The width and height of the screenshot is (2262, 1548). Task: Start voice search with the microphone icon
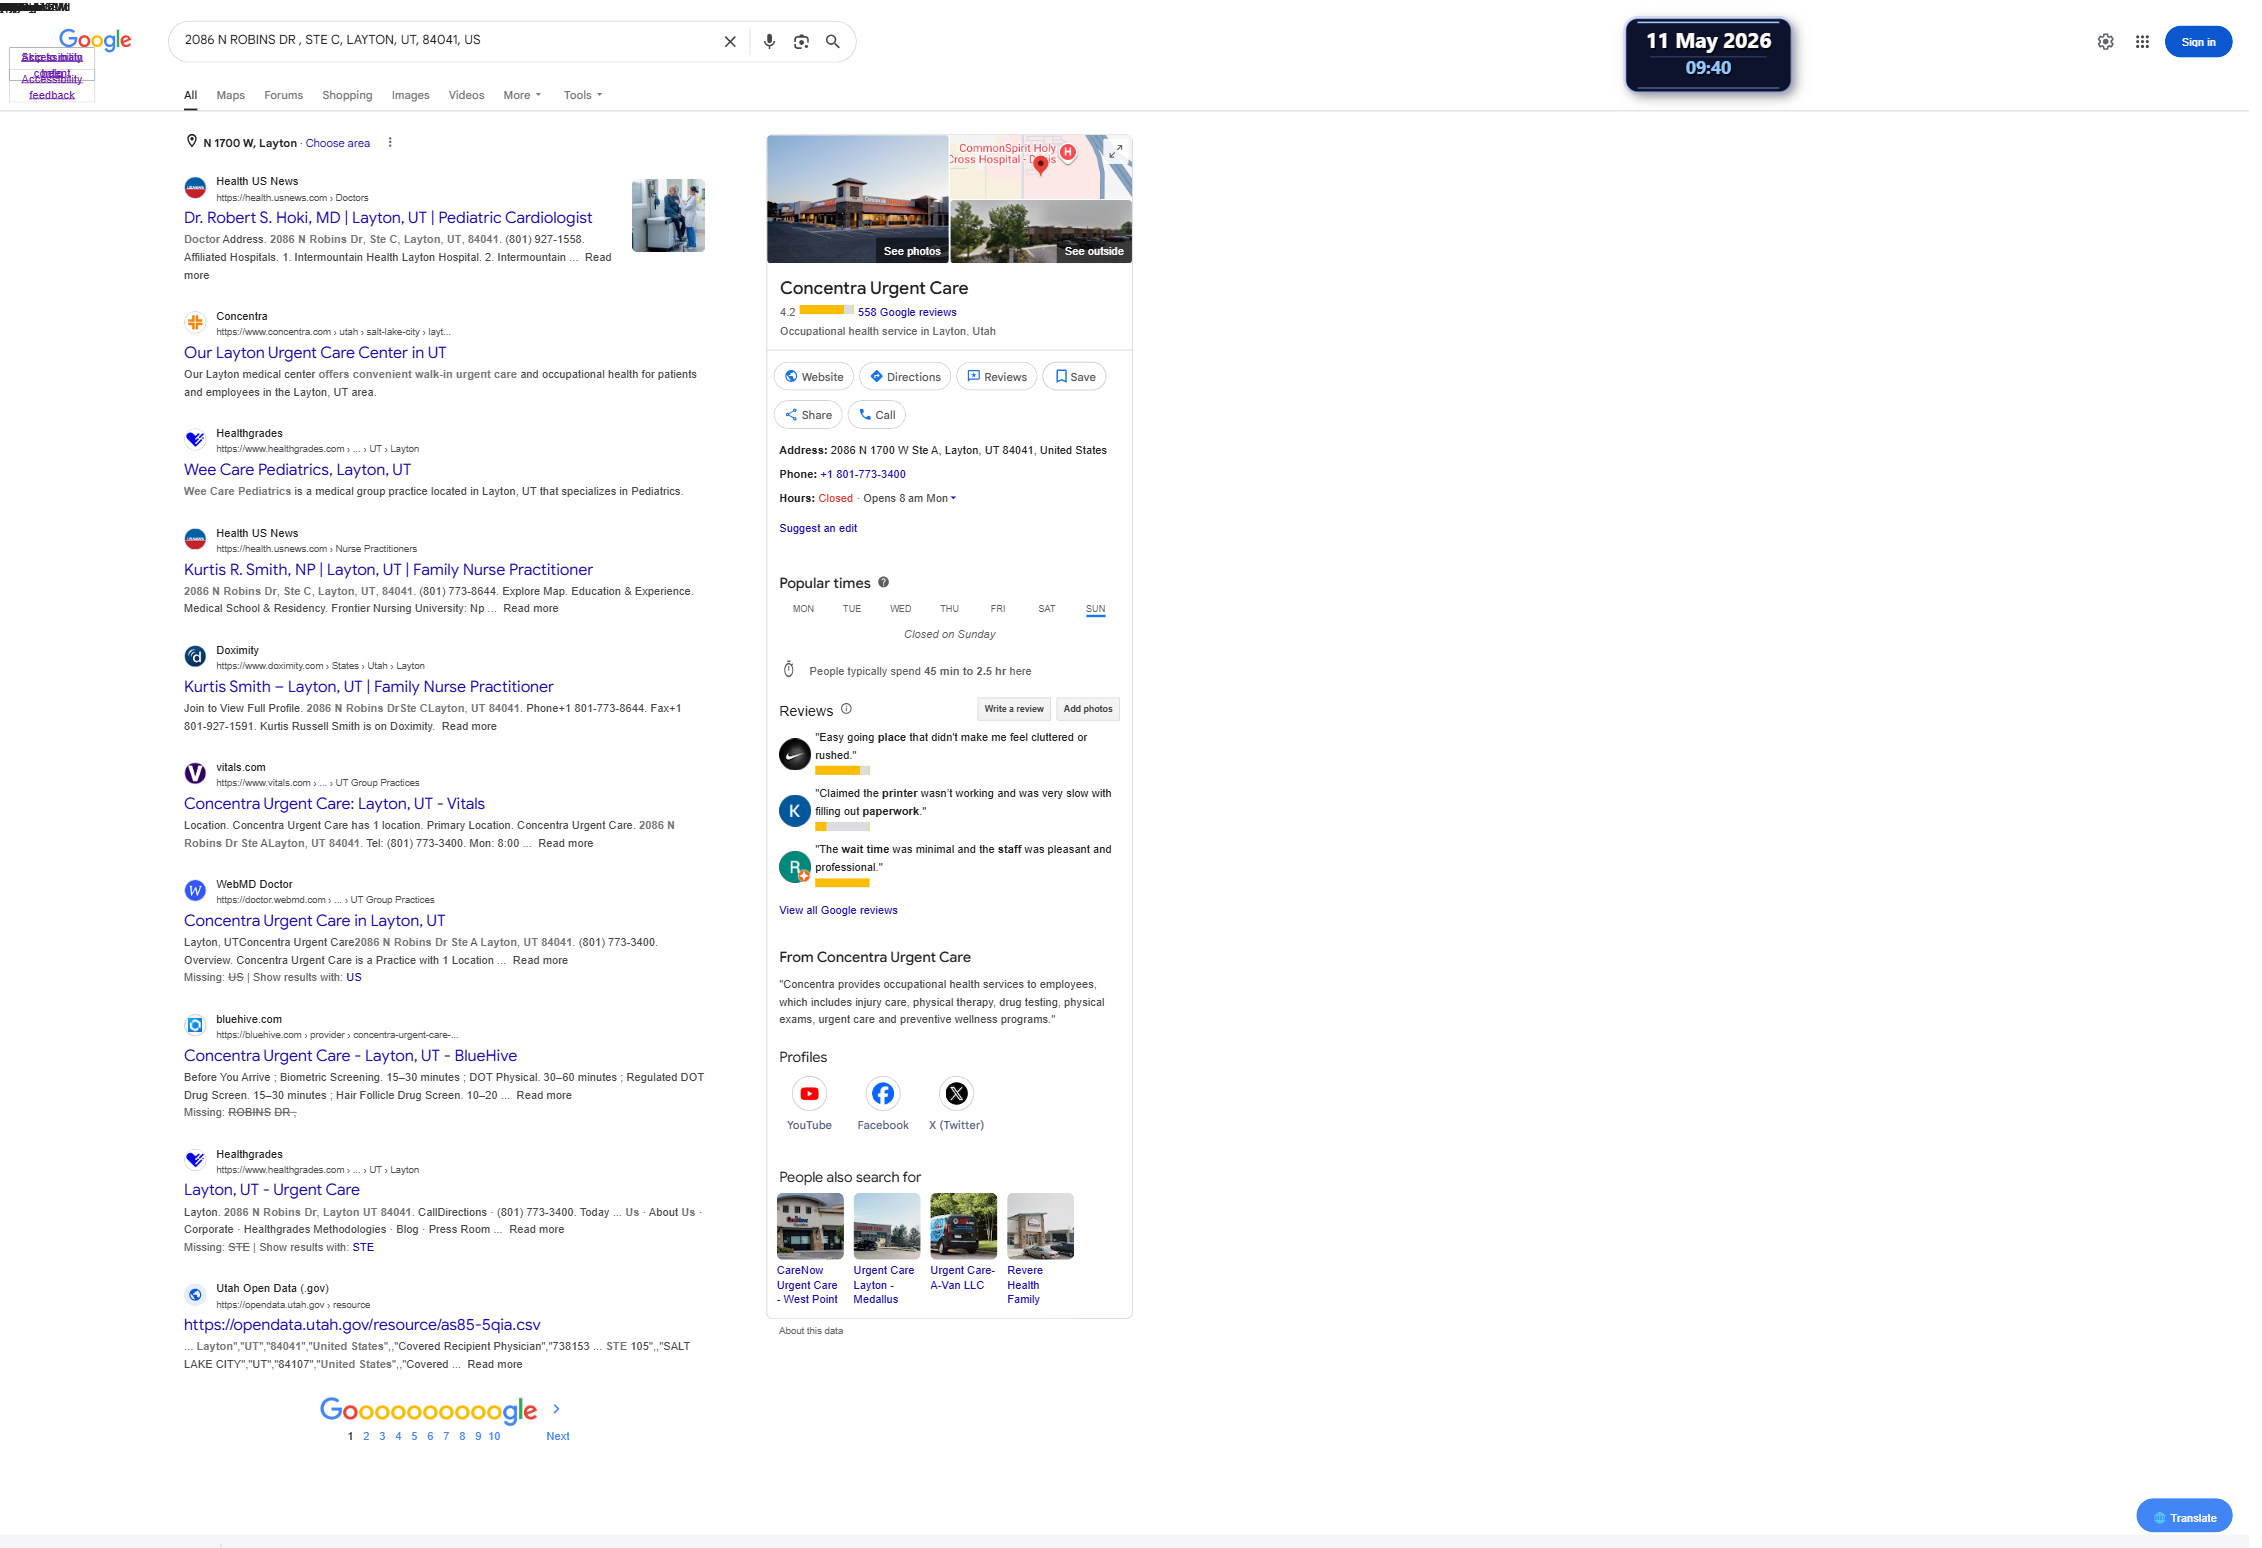click(769, 42)
